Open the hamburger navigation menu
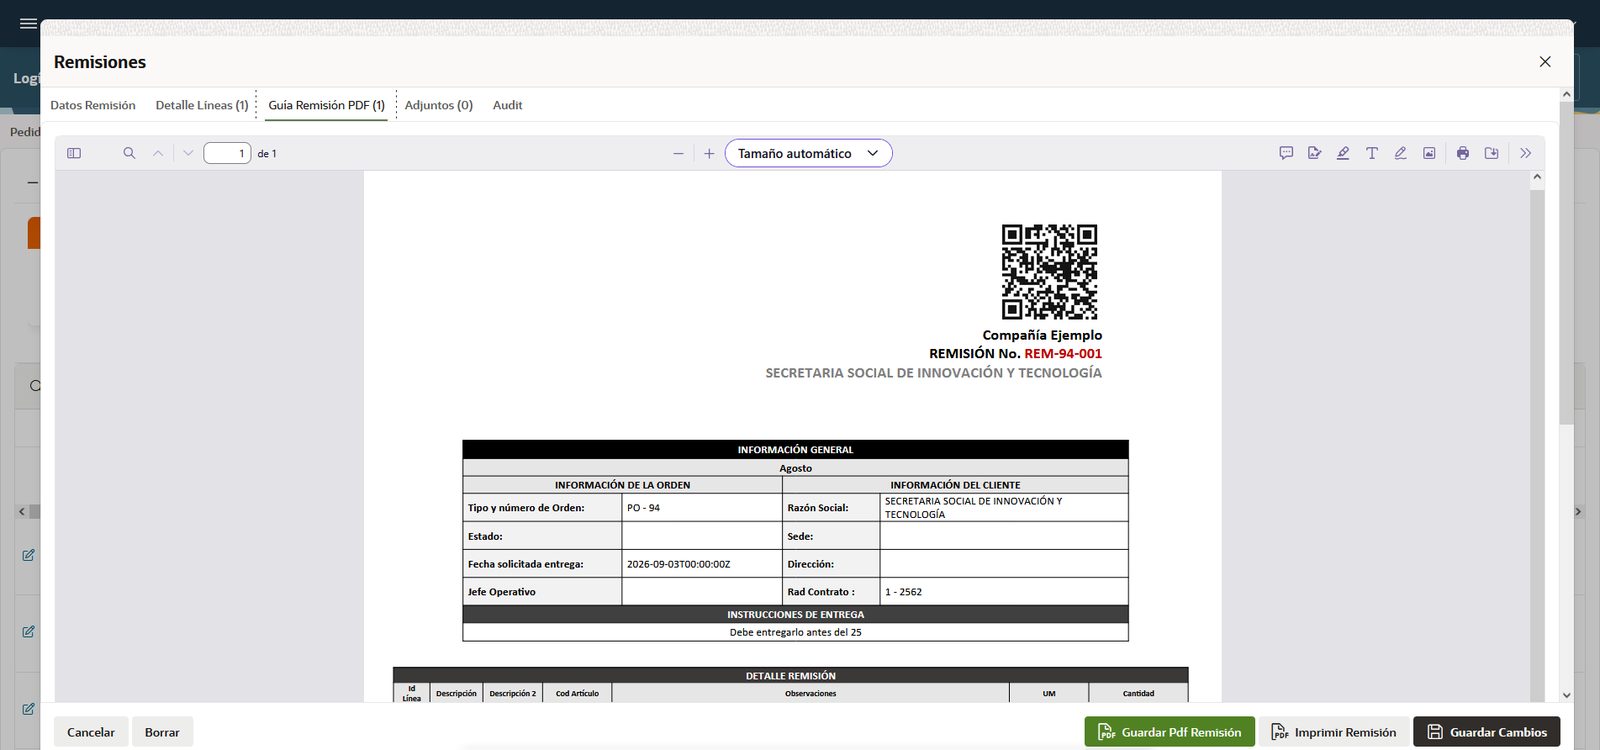1600x750 pixels. click(x=28, y=23)
